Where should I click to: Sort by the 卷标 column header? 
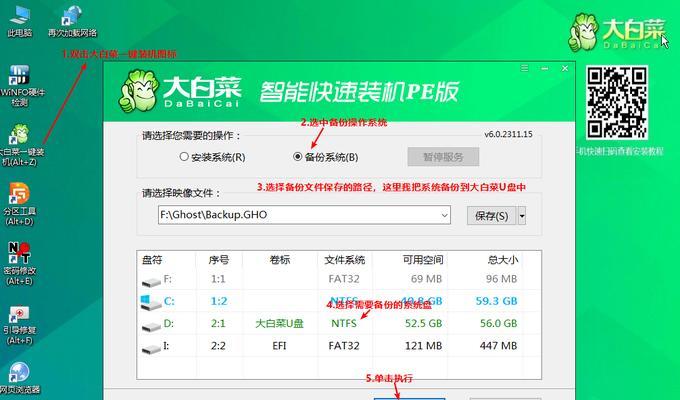pos(280,260)
